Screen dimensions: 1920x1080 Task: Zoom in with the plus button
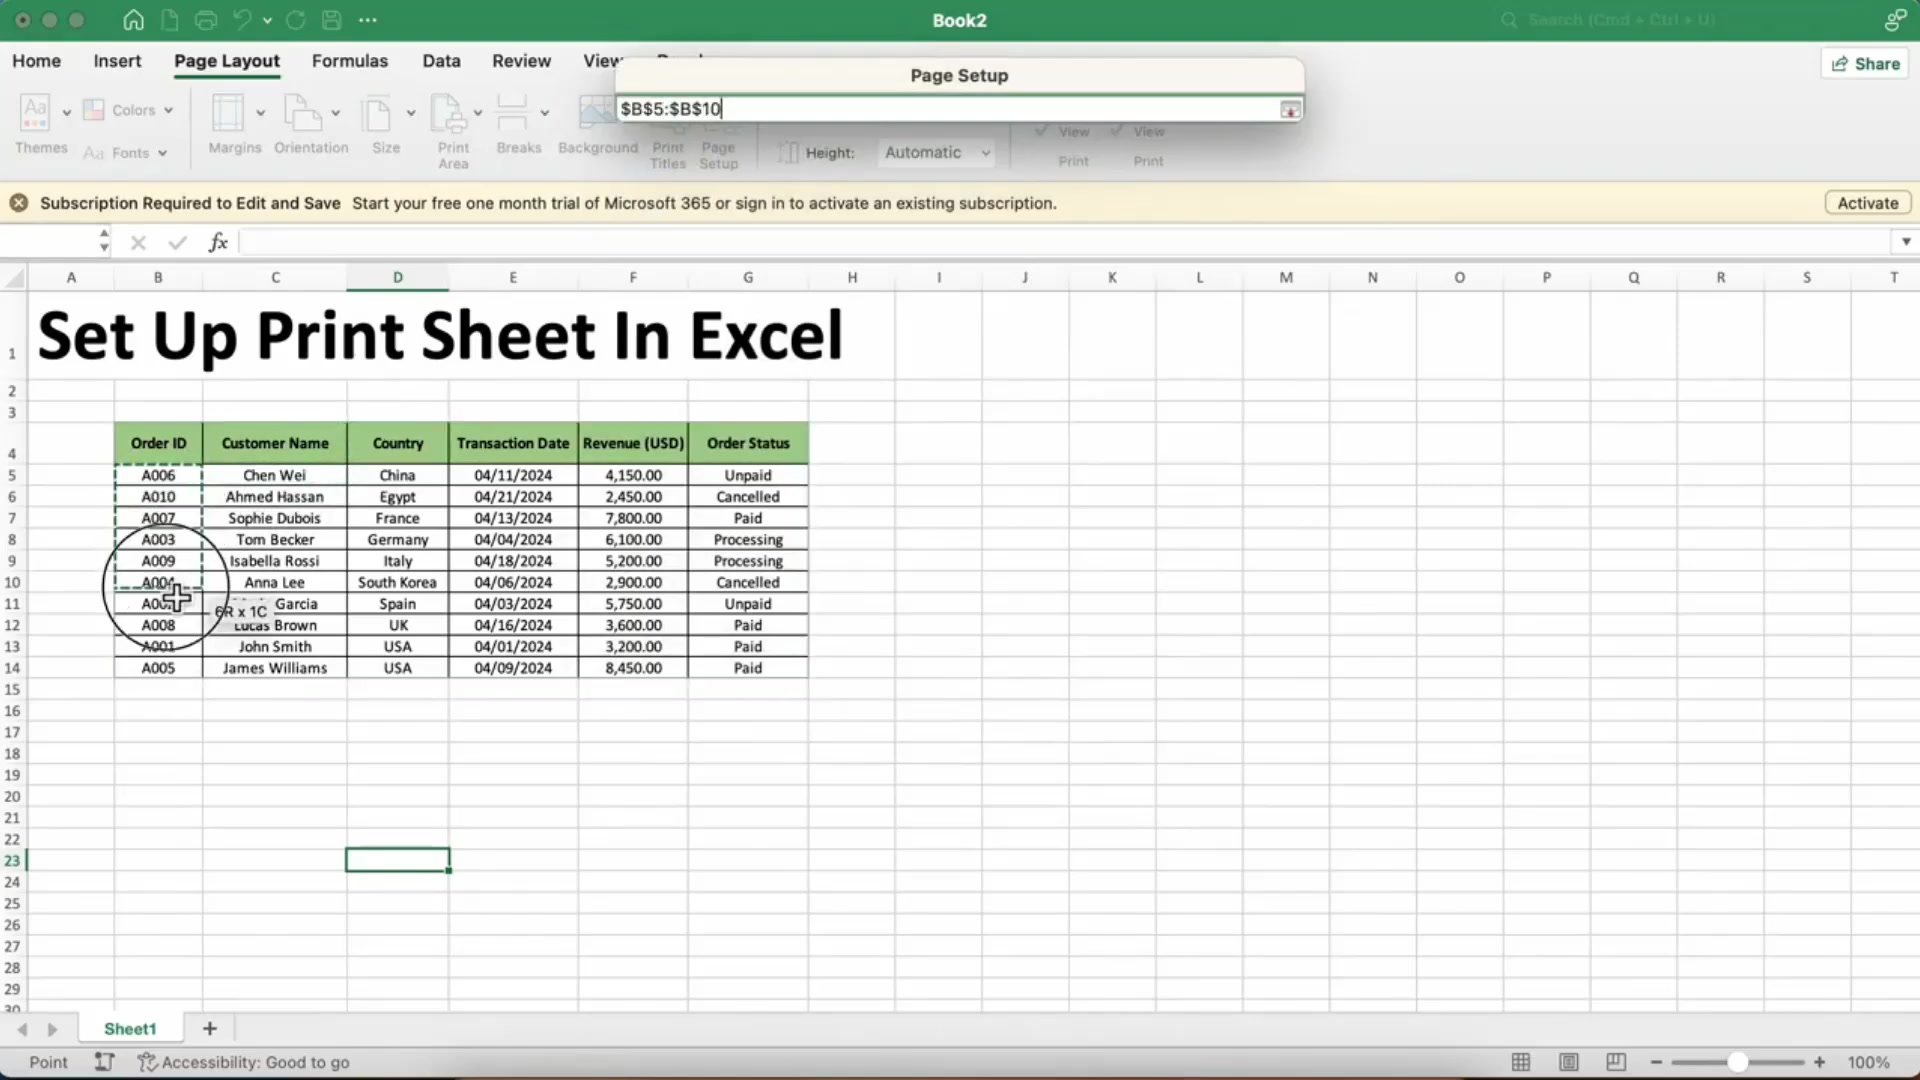point(1819,1062)
